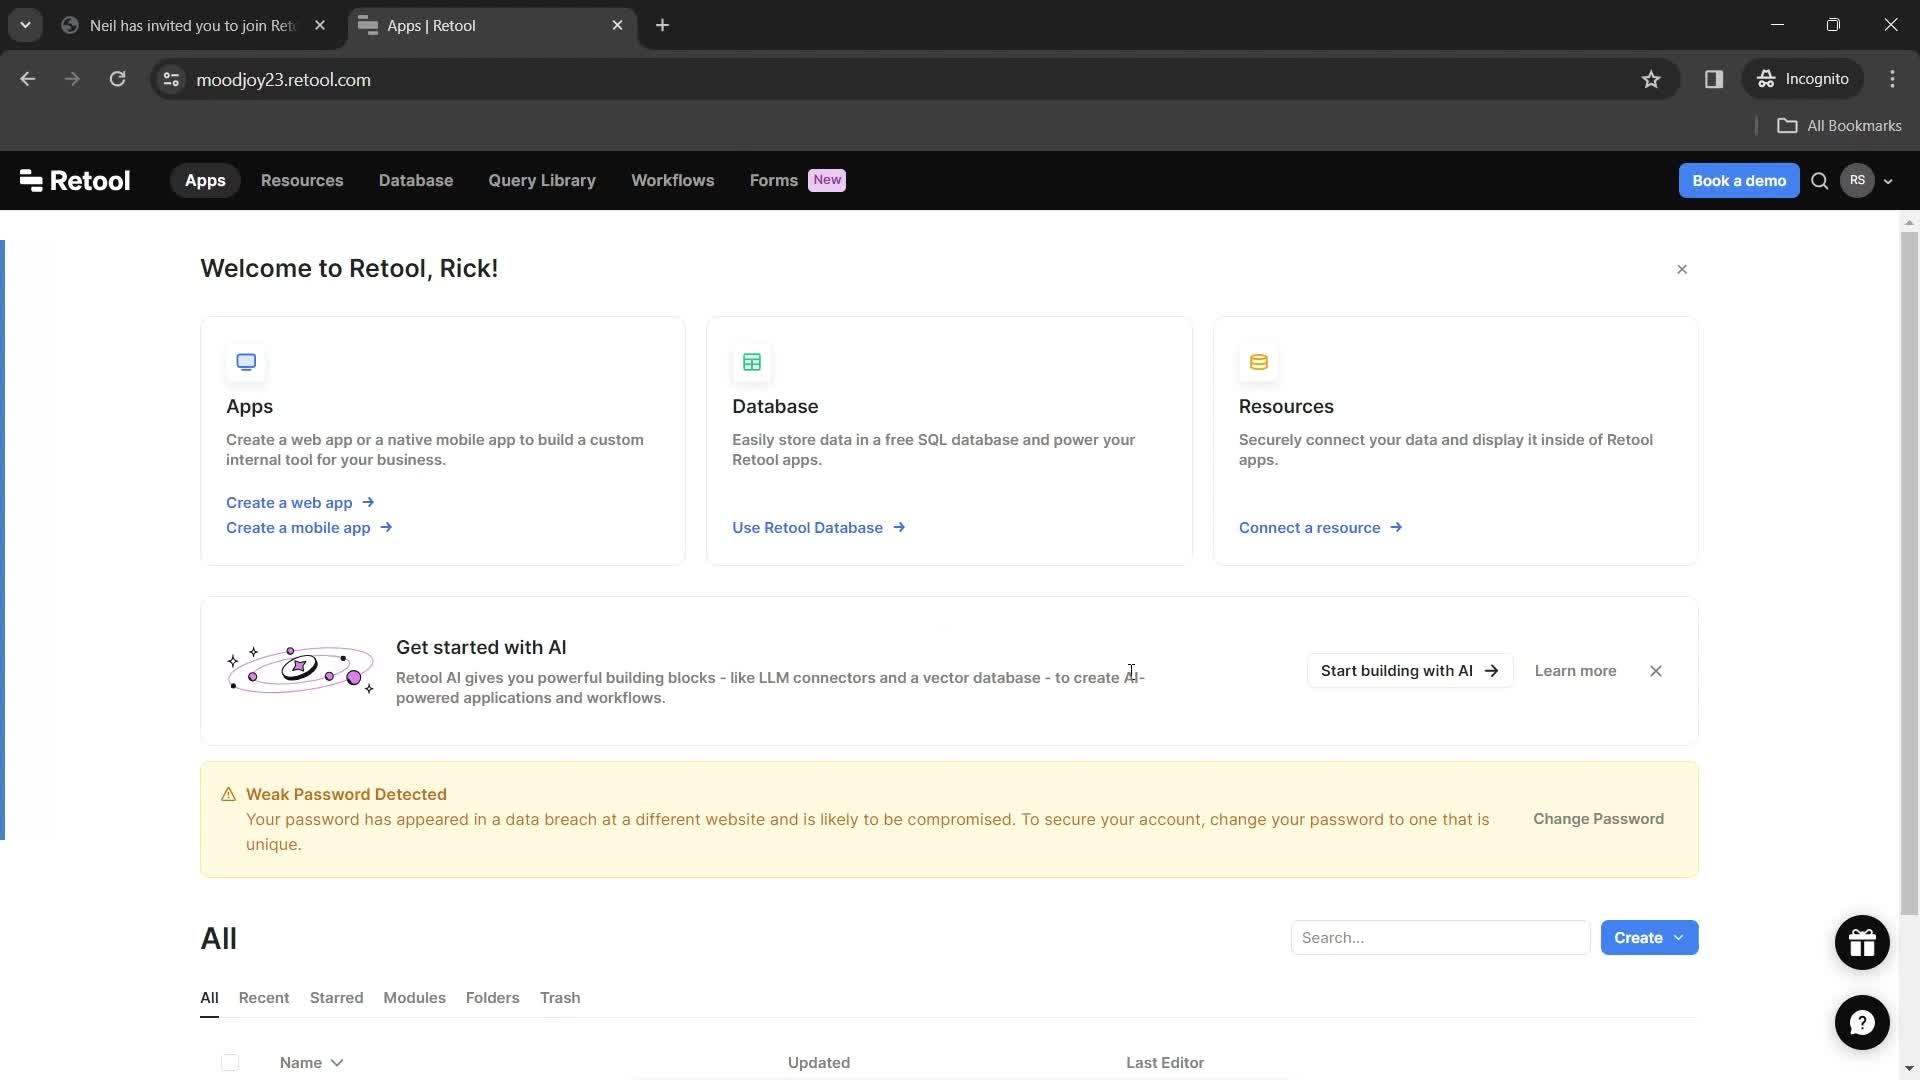Open a new browser tab
The width and height of the screenshot is (1920, 1080).
[x=662, y=25]
